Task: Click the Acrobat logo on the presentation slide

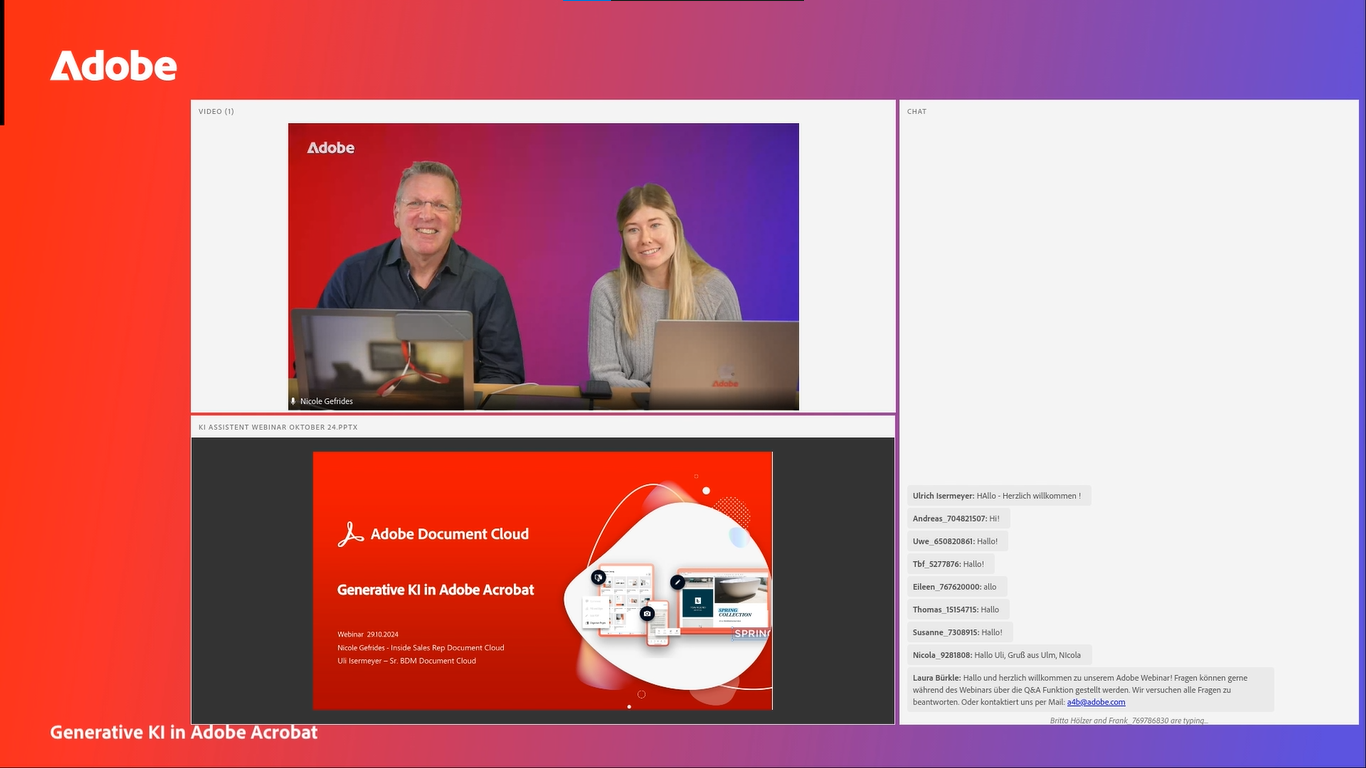Action: [x=350, y=534]
